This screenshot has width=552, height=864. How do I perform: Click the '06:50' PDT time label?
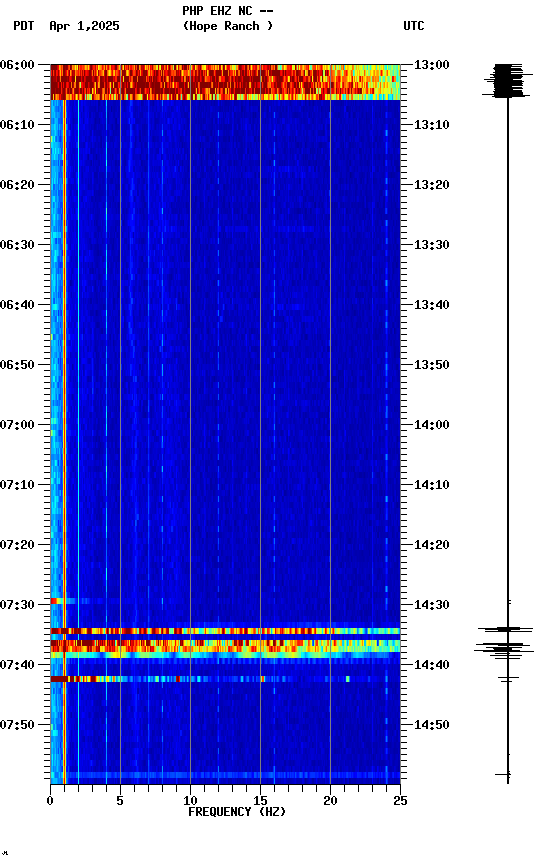(x=17, y=365)
